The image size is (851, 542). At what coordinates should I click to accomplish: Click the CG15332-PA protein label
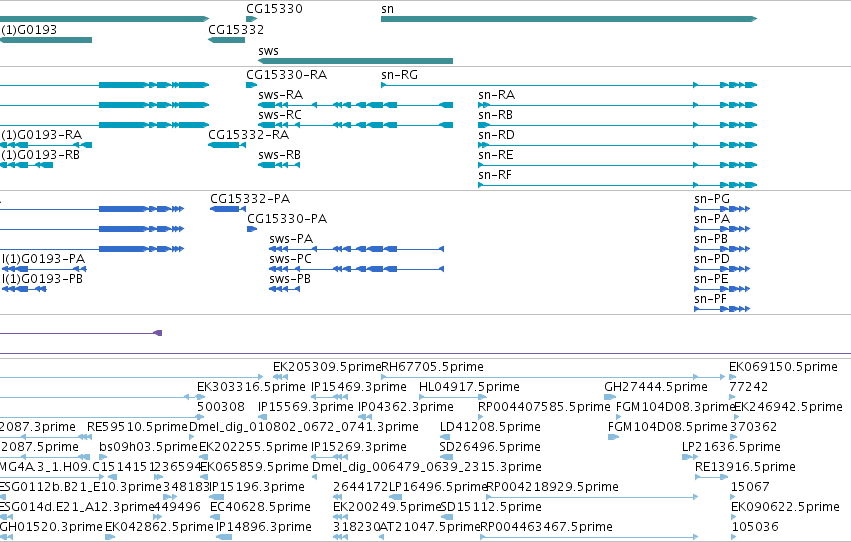click(250, 199)
